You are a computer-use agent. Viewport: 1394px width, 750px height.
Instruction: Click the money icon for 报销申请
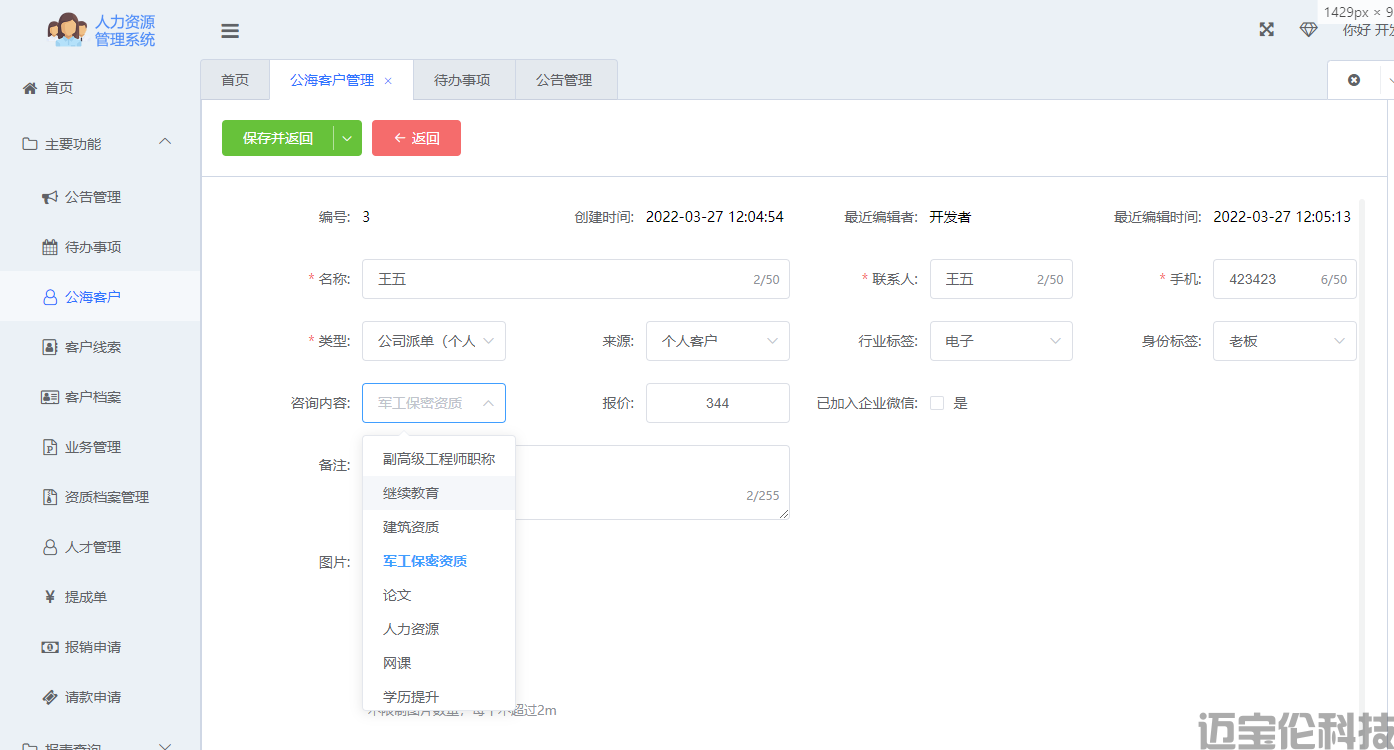50,647
